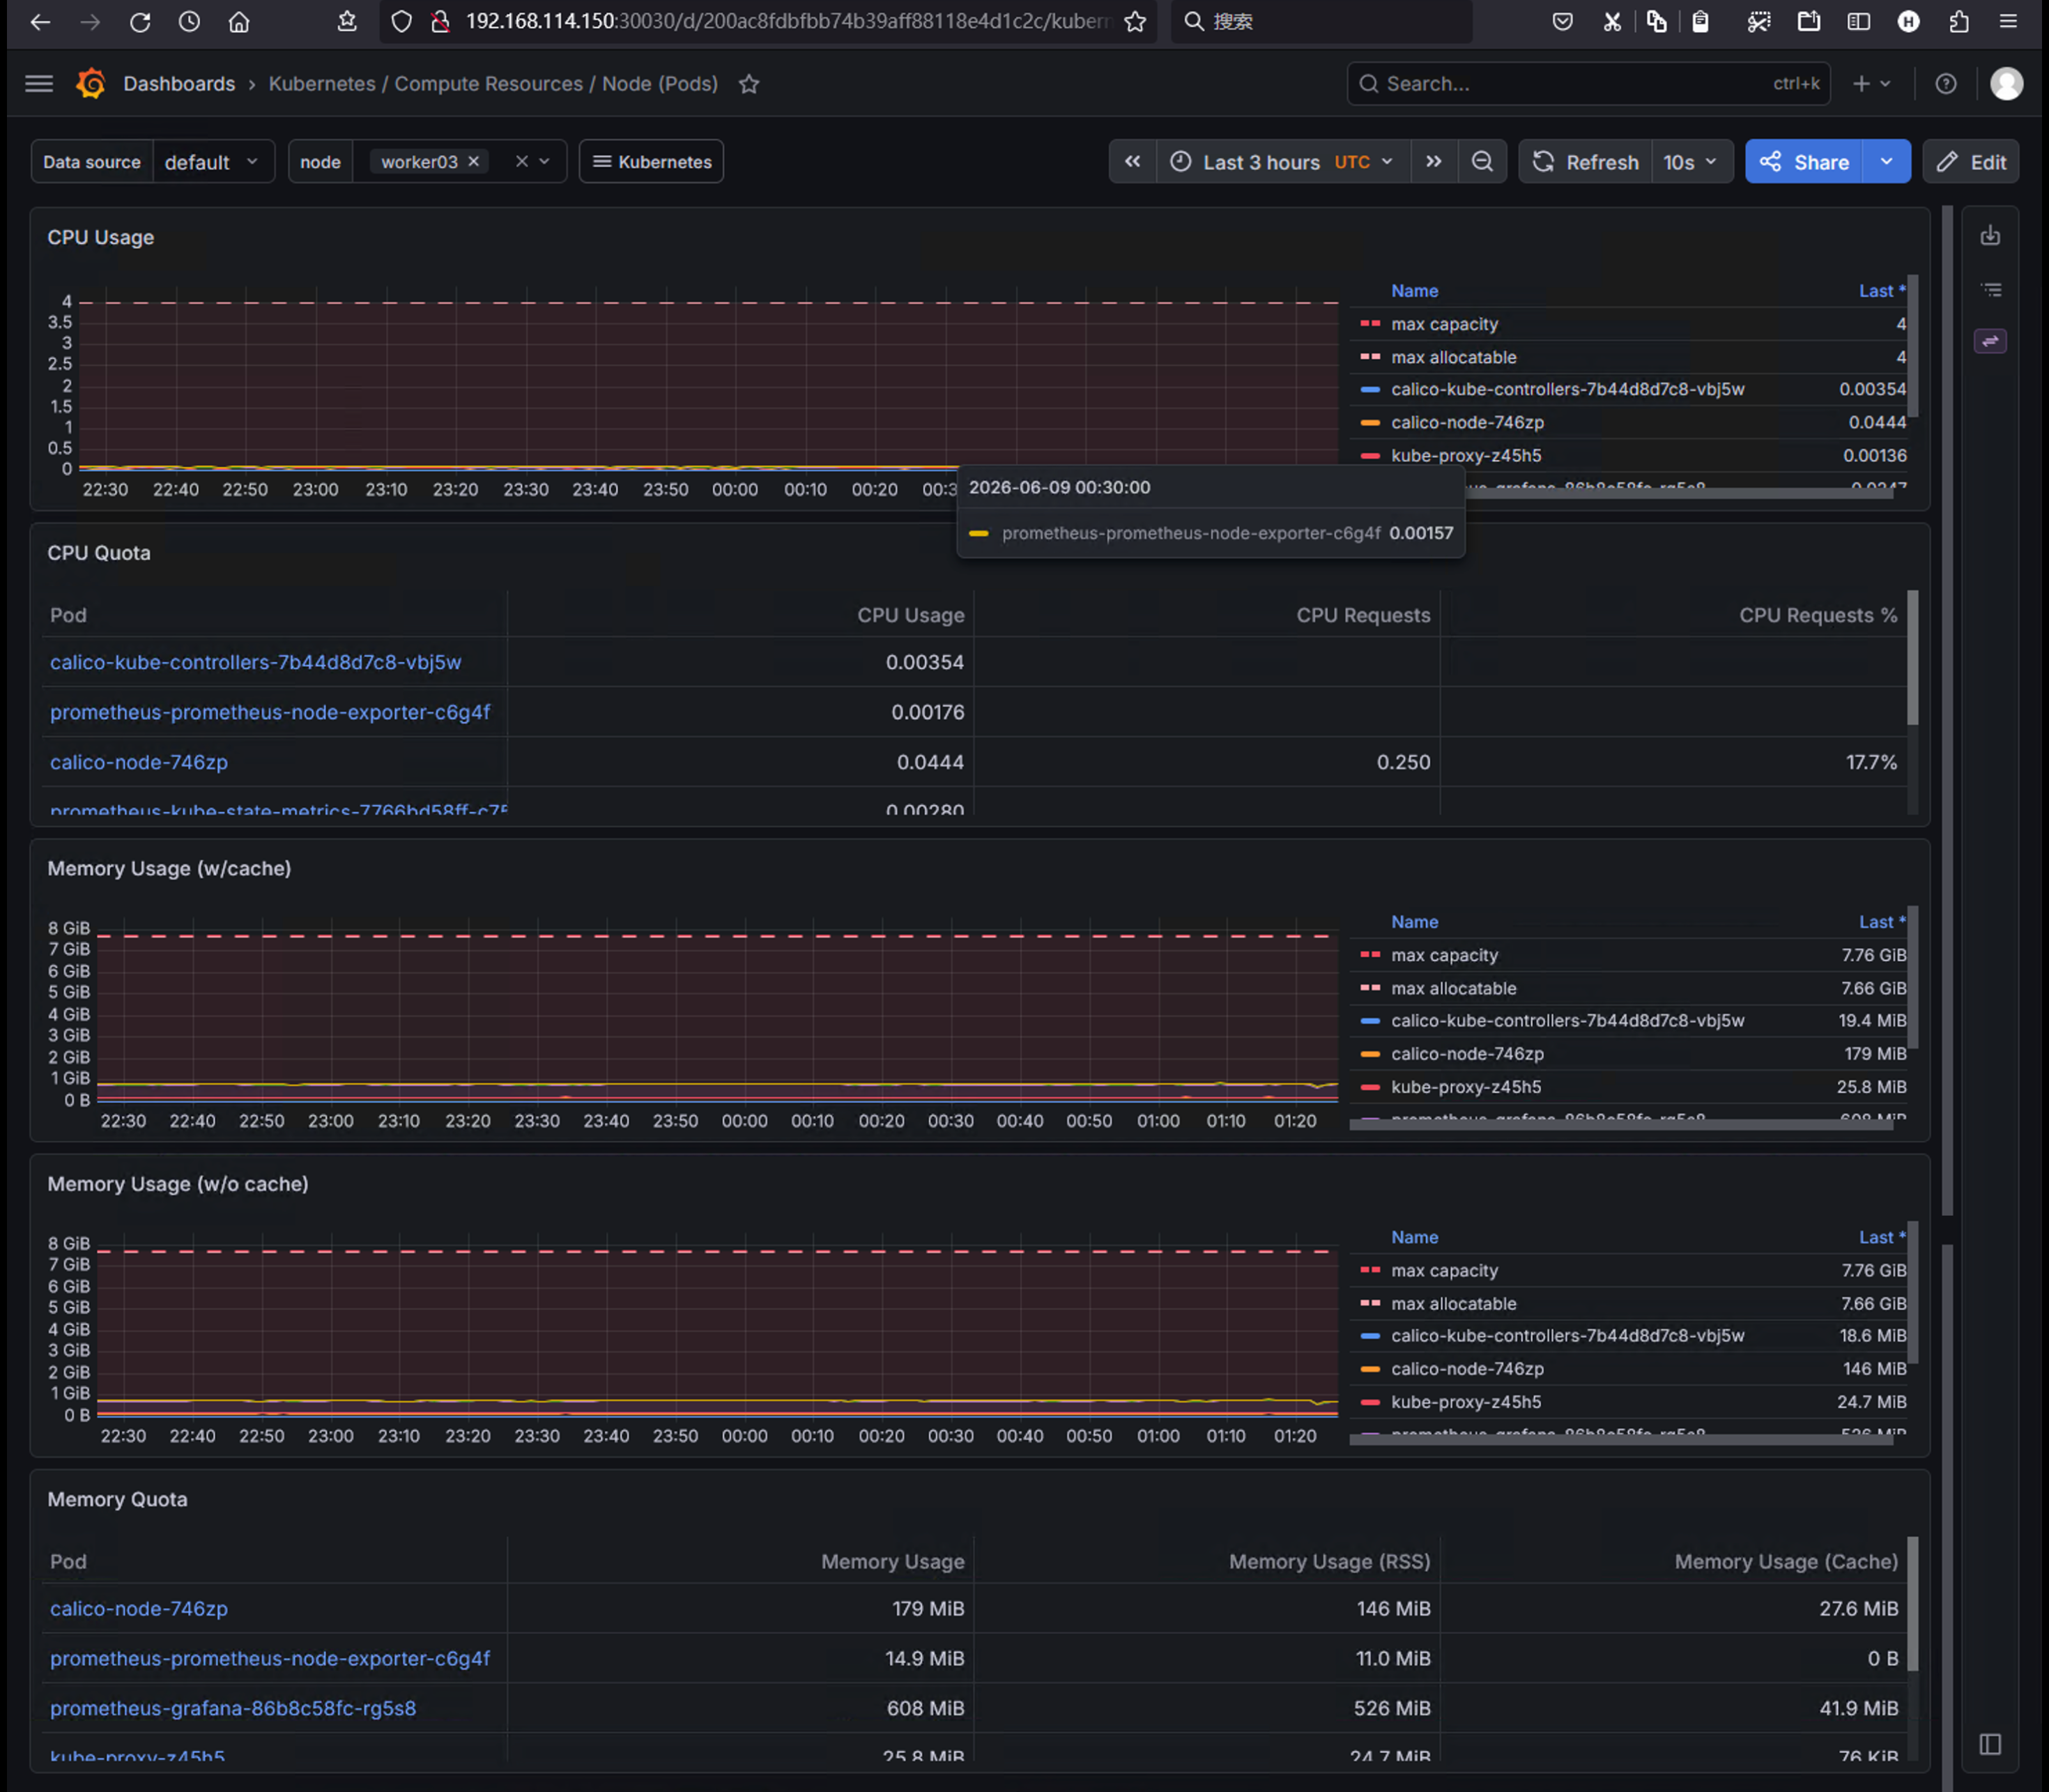
Task: Open node-exporter-c6g4f pod link in CPU Quota
Action: 270,712
